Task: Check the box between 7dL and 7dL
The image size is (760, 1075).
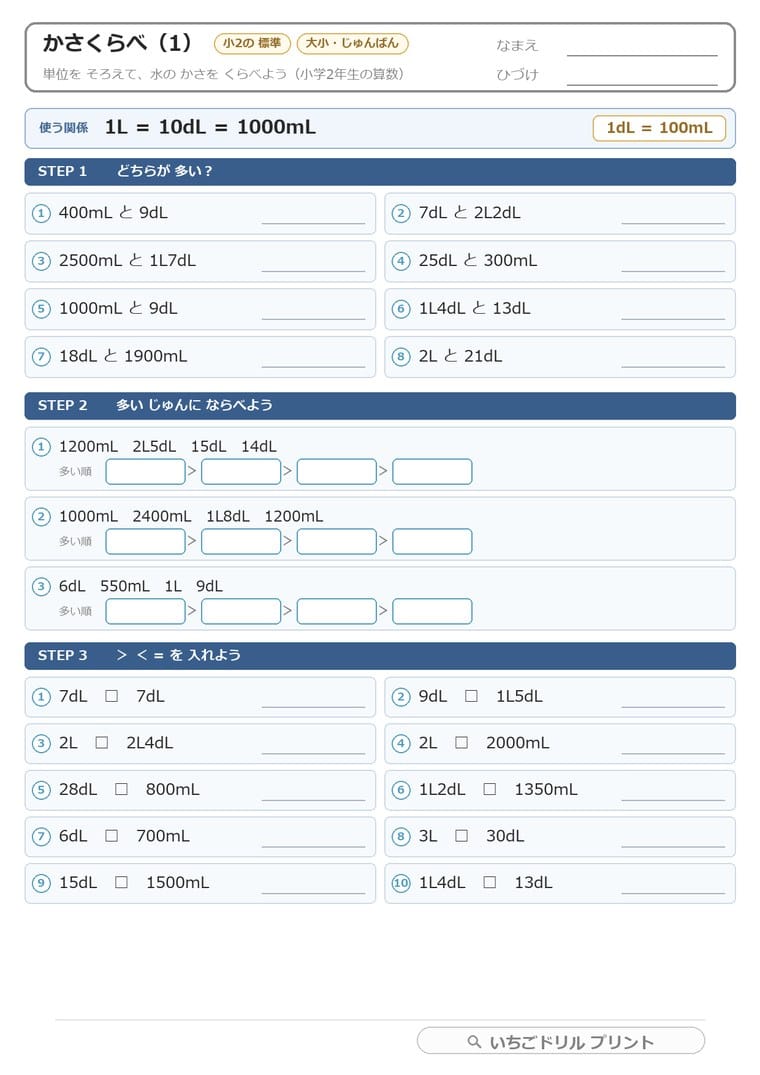Action: tap(112, 696)
